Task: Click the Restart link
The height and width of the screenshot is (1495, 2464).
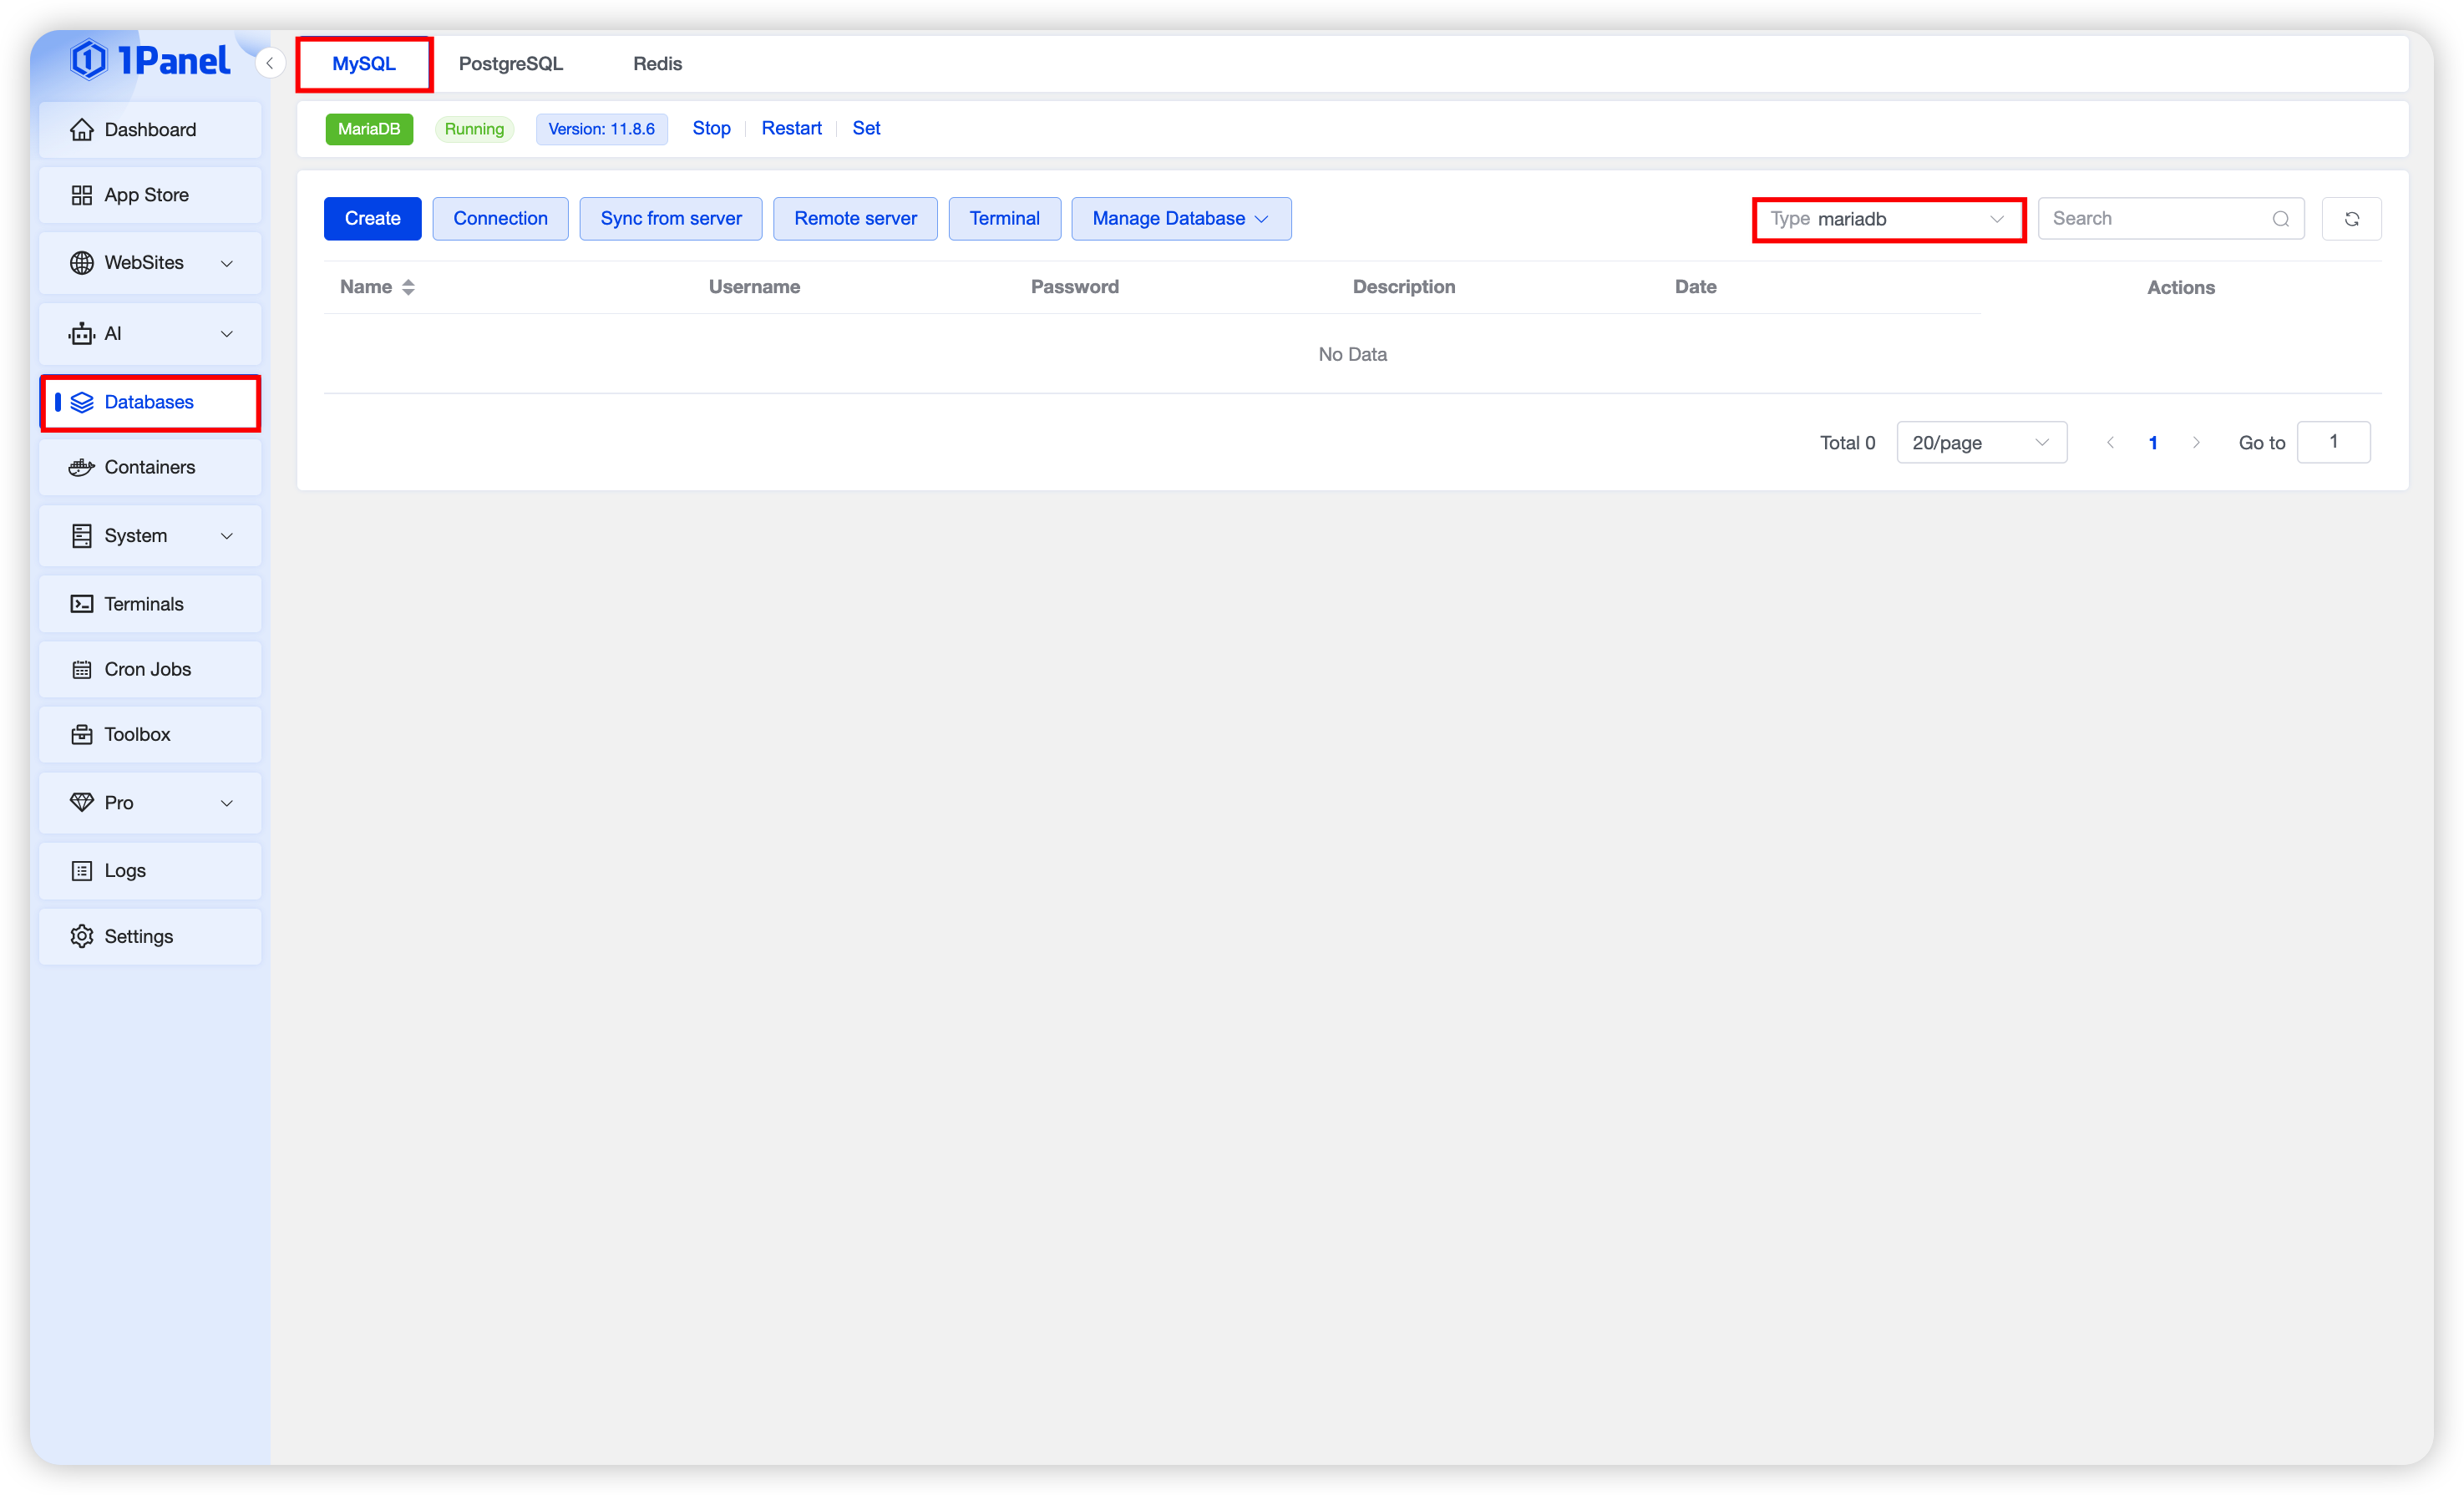Action: (x=791, y=128)
